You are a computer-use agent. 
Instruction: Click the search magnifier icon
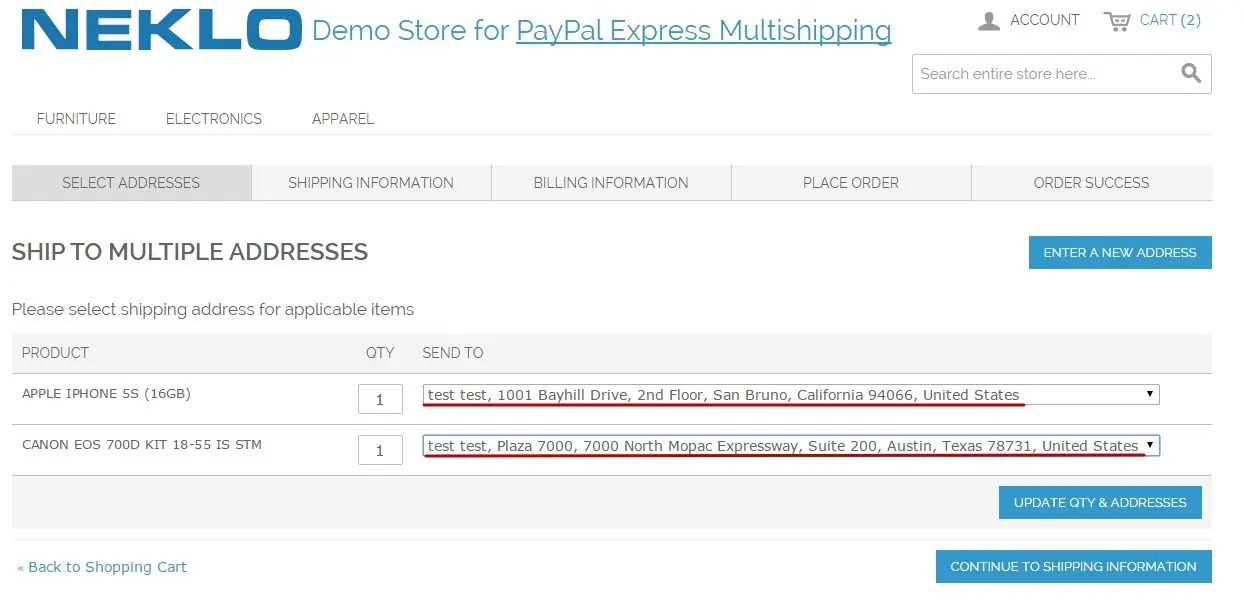click(x=1191, y=73)
